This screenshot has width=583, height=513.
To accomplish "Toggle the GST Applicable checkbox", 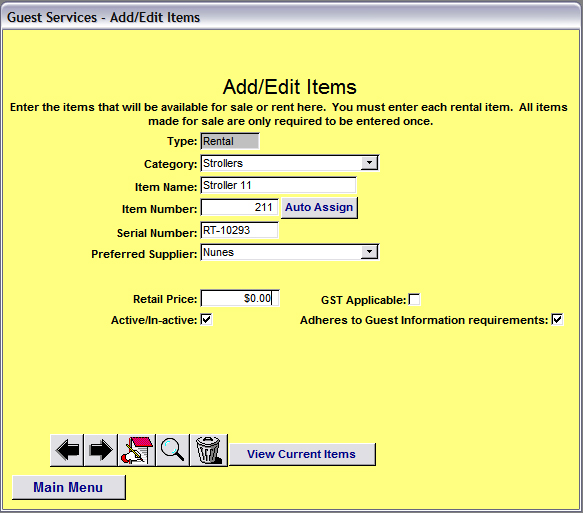I will (414, 299).
